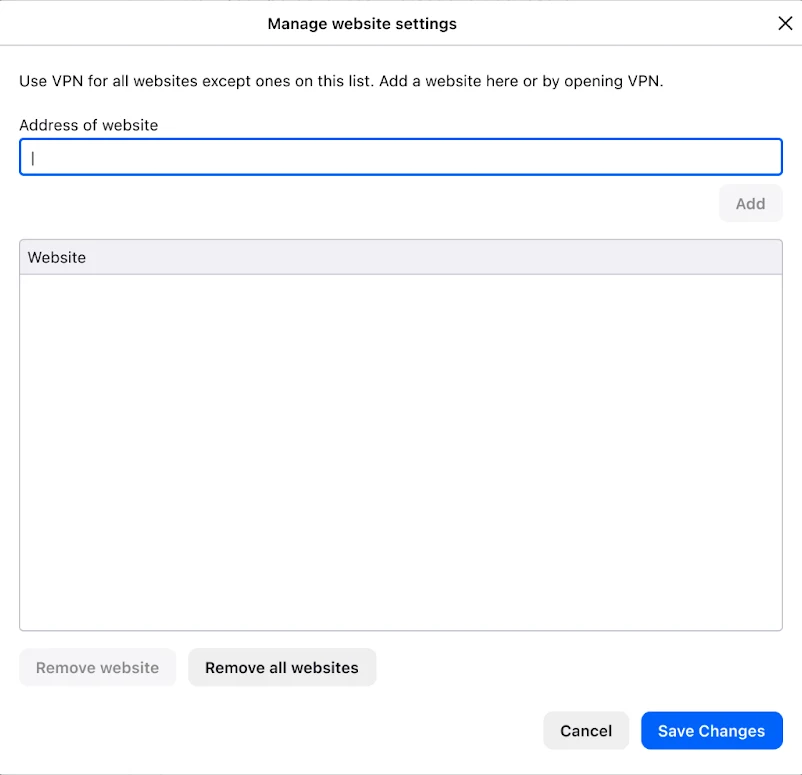Dismiss the dialog with the X icon

tap(785, 23)
